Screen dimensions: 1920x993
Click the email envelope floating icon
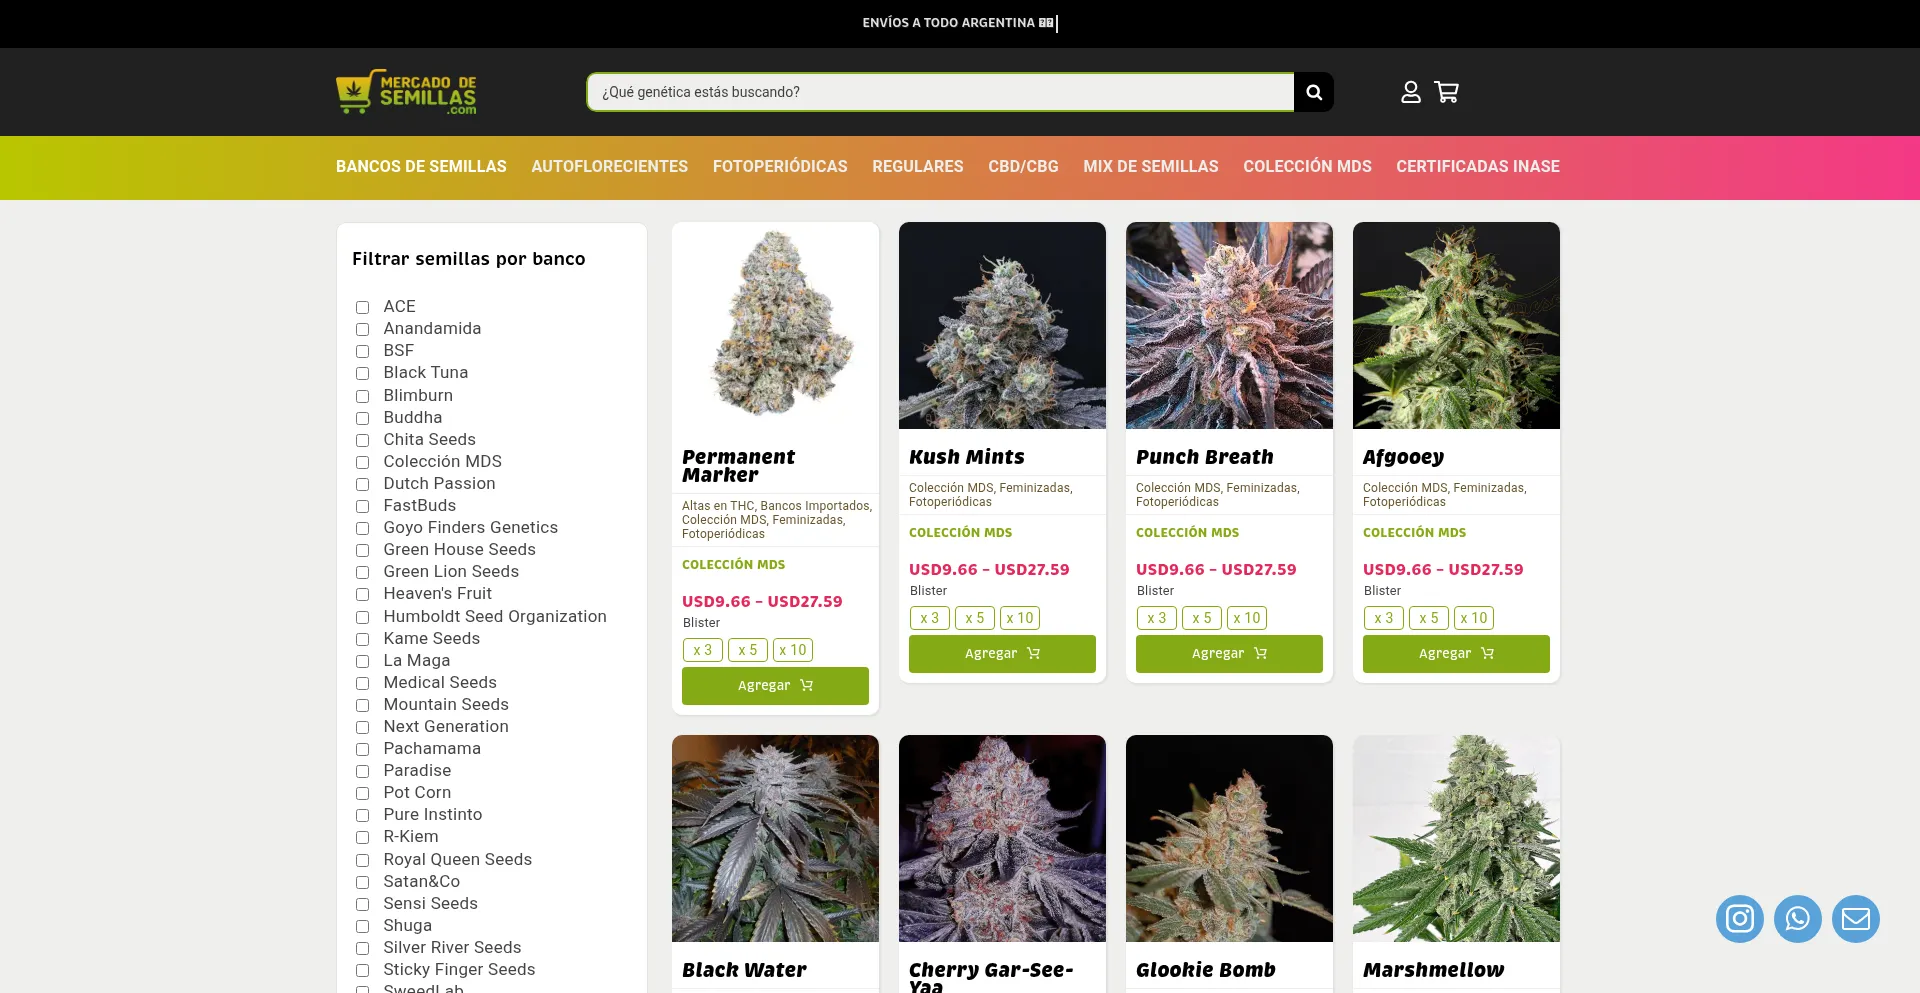(1856, 918)
